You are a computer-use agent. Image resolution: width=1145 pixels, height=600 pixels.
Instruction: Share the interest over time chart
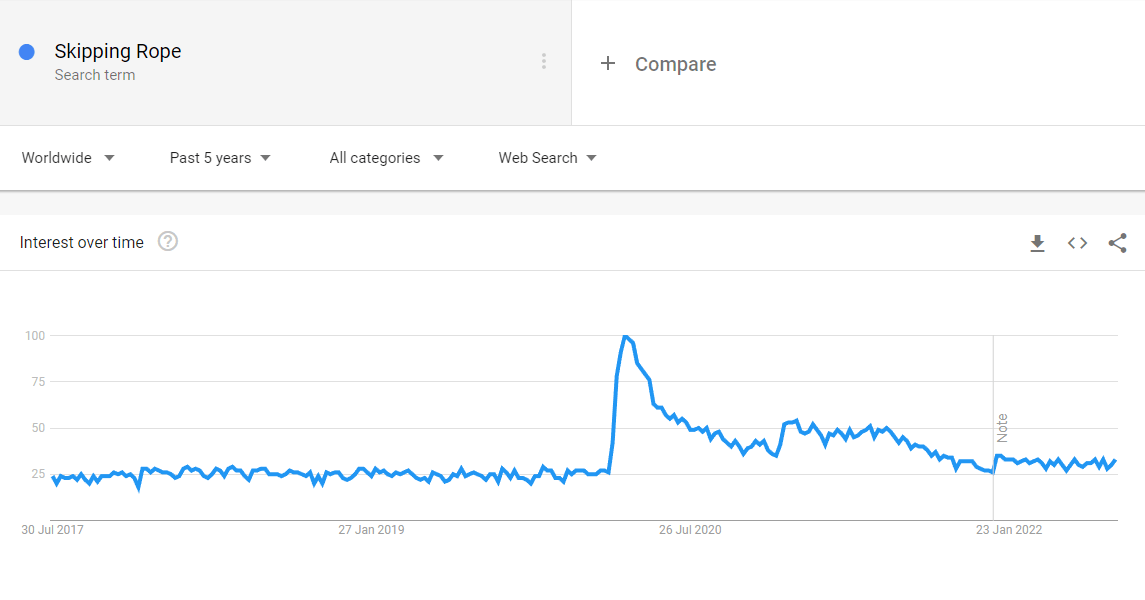coord(1117,243)
